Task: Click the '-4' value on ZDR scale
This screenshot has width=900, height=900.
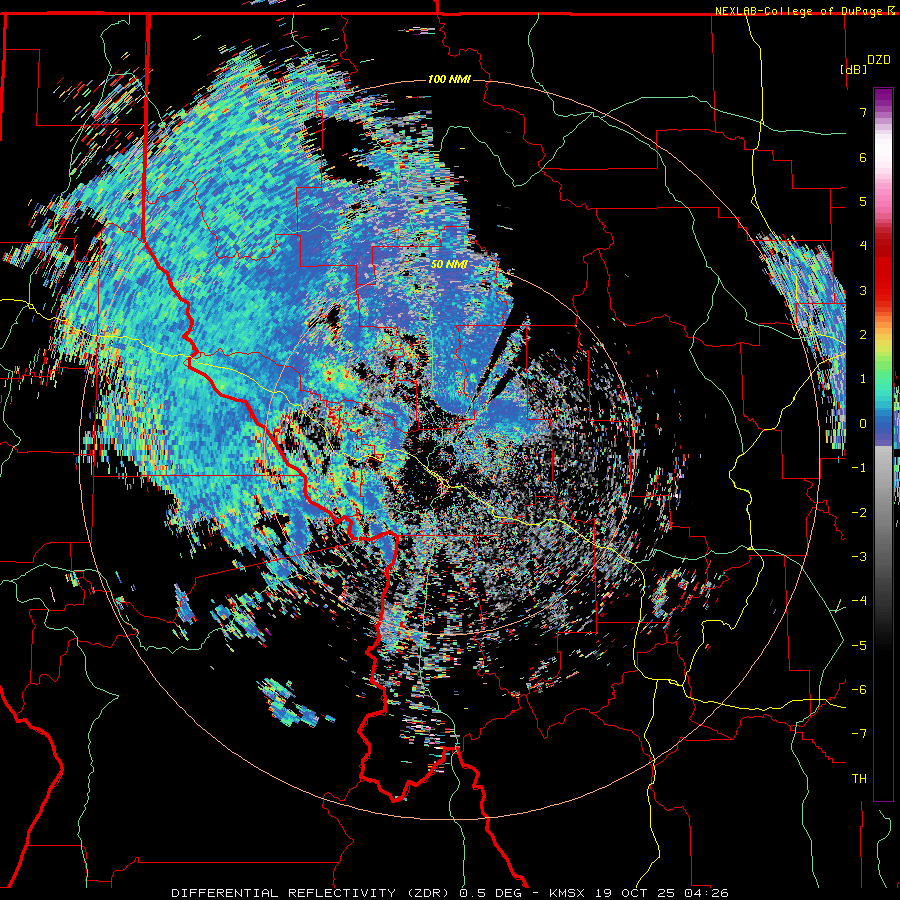Action: [x=859, y=601]
